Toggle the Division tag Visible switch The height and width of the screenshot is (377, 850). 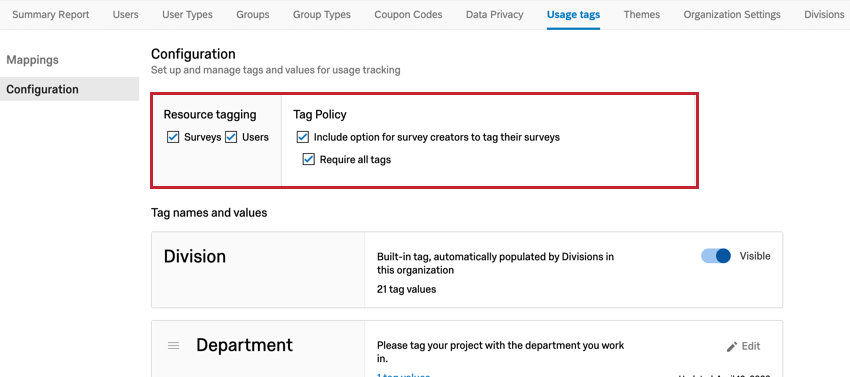coord(716,256)
